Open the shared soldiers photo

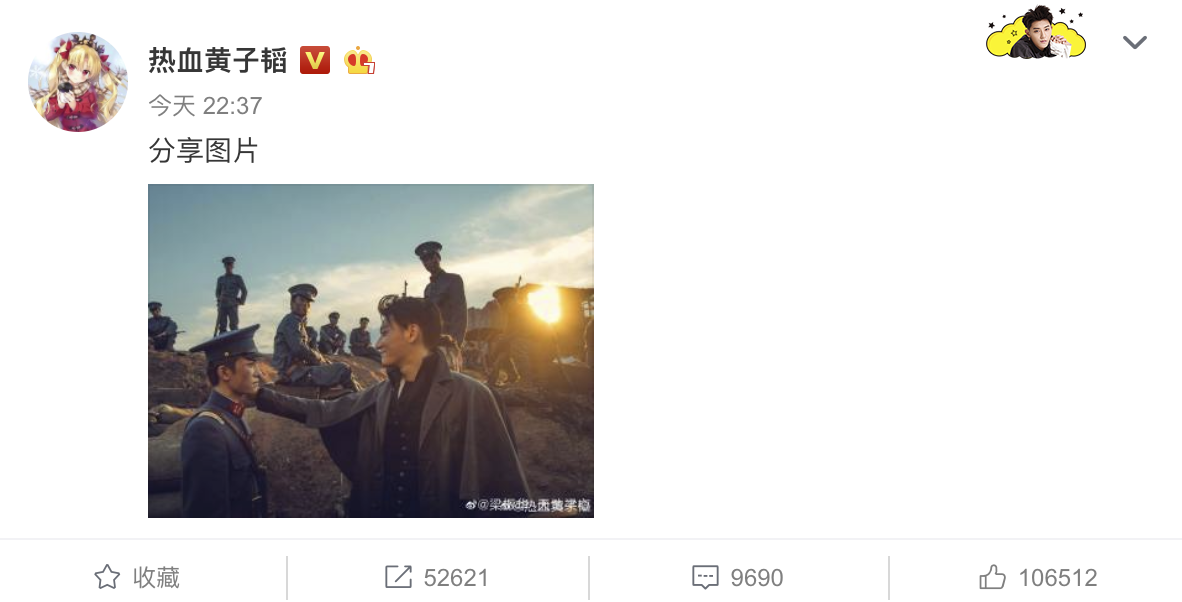pos(371,350)
